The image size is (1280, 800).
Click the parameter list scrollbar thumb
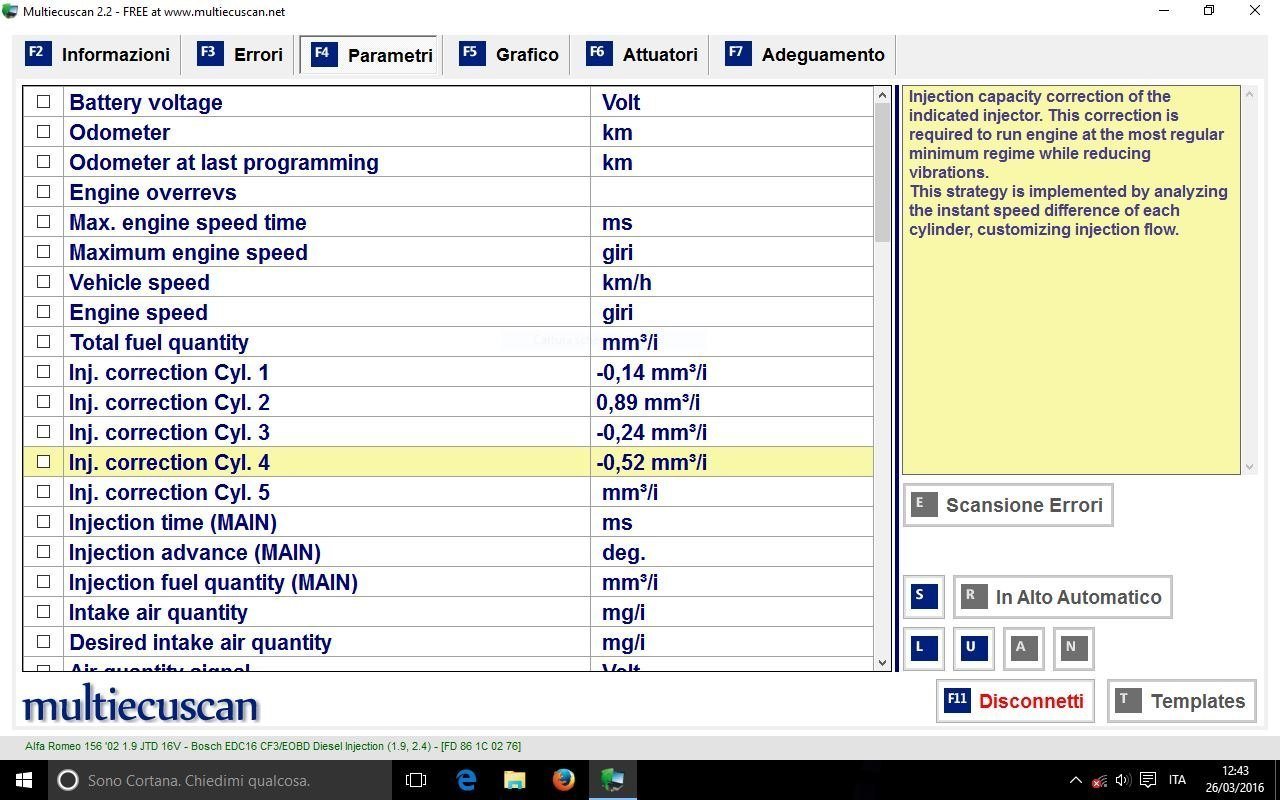[x=882, y=172]
